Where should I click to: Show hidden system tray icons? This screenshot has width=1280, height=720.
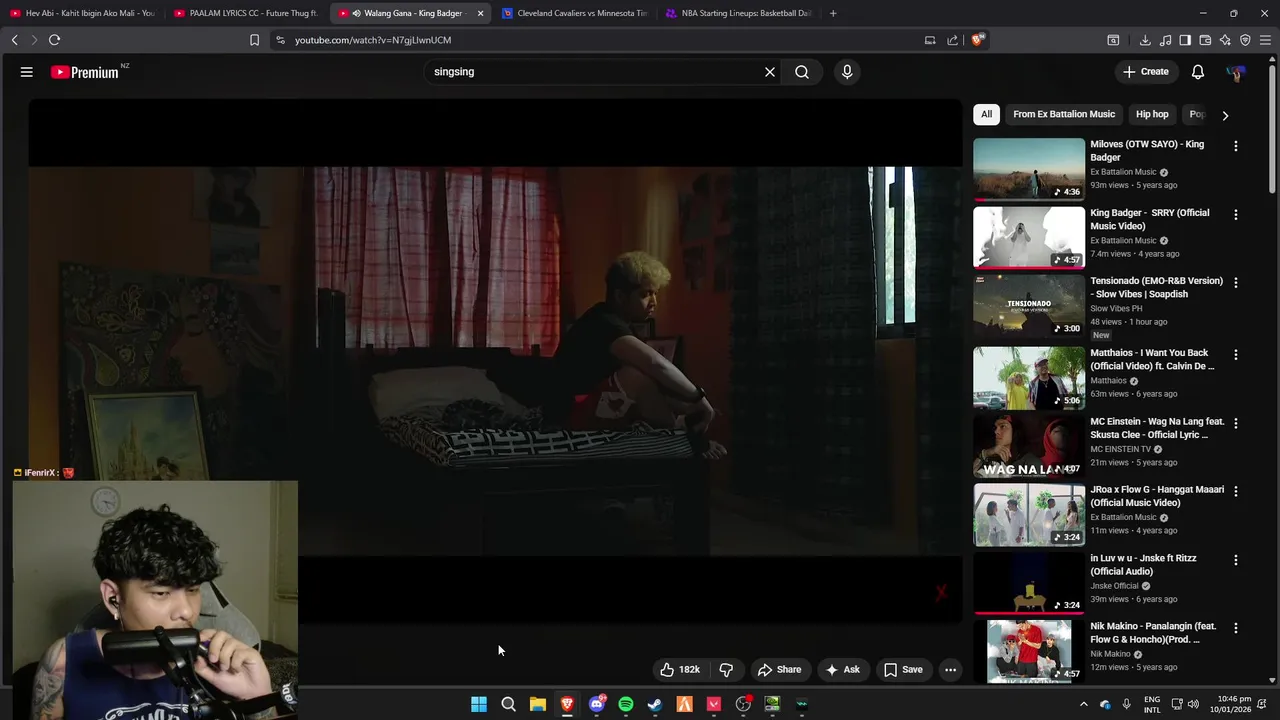pos(1083,704)
